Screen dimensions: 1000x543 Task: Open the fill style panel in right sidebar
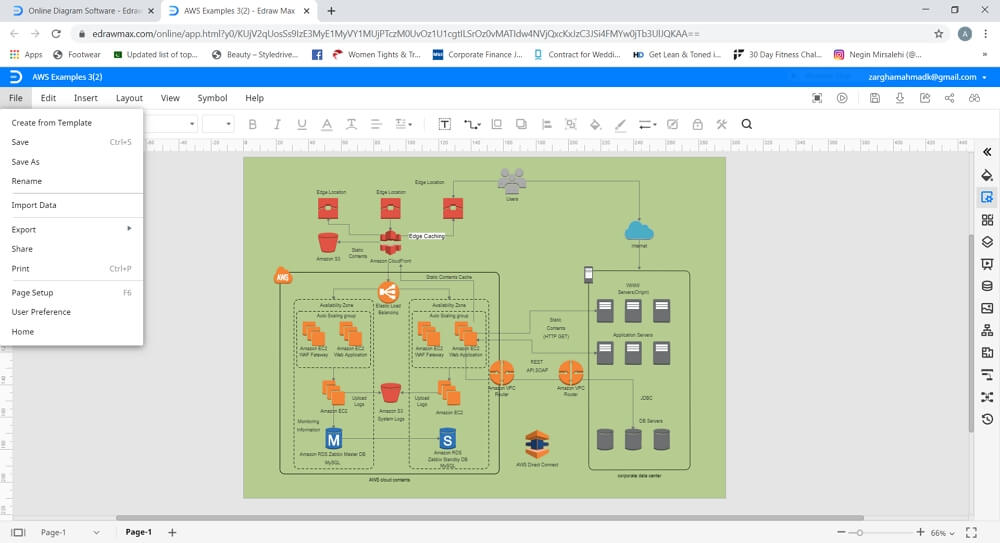point(987,175)
